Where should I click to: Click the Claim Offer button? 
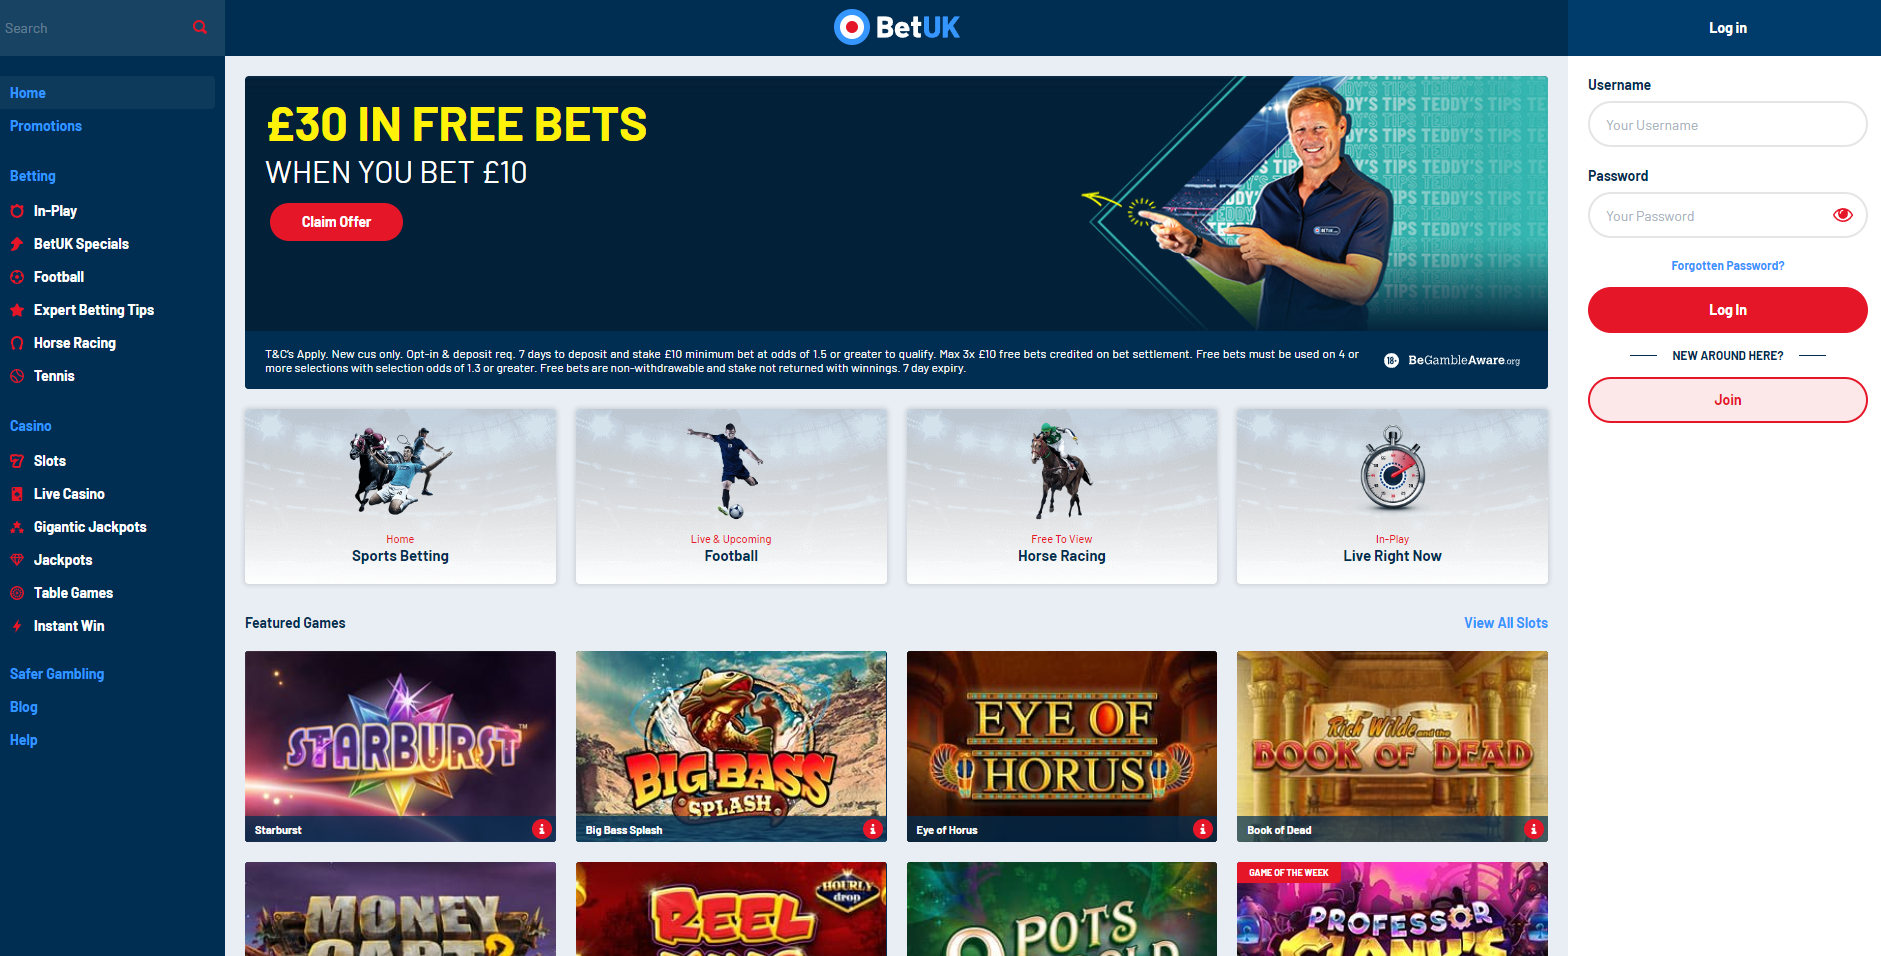[336, 222]
